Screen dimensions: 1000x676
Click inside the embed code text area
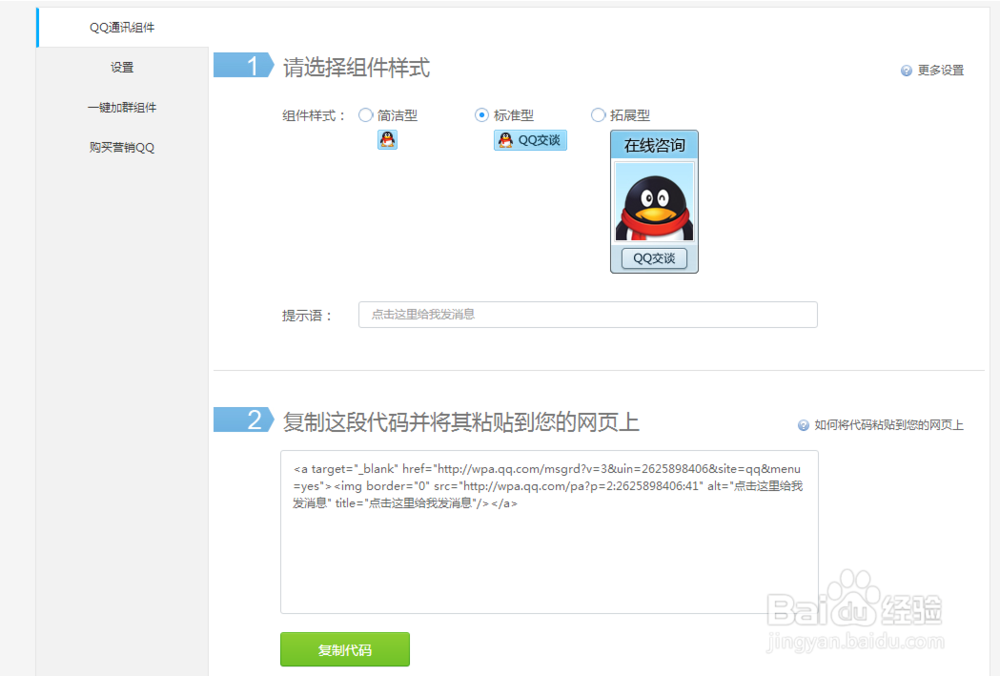point(549,533)
